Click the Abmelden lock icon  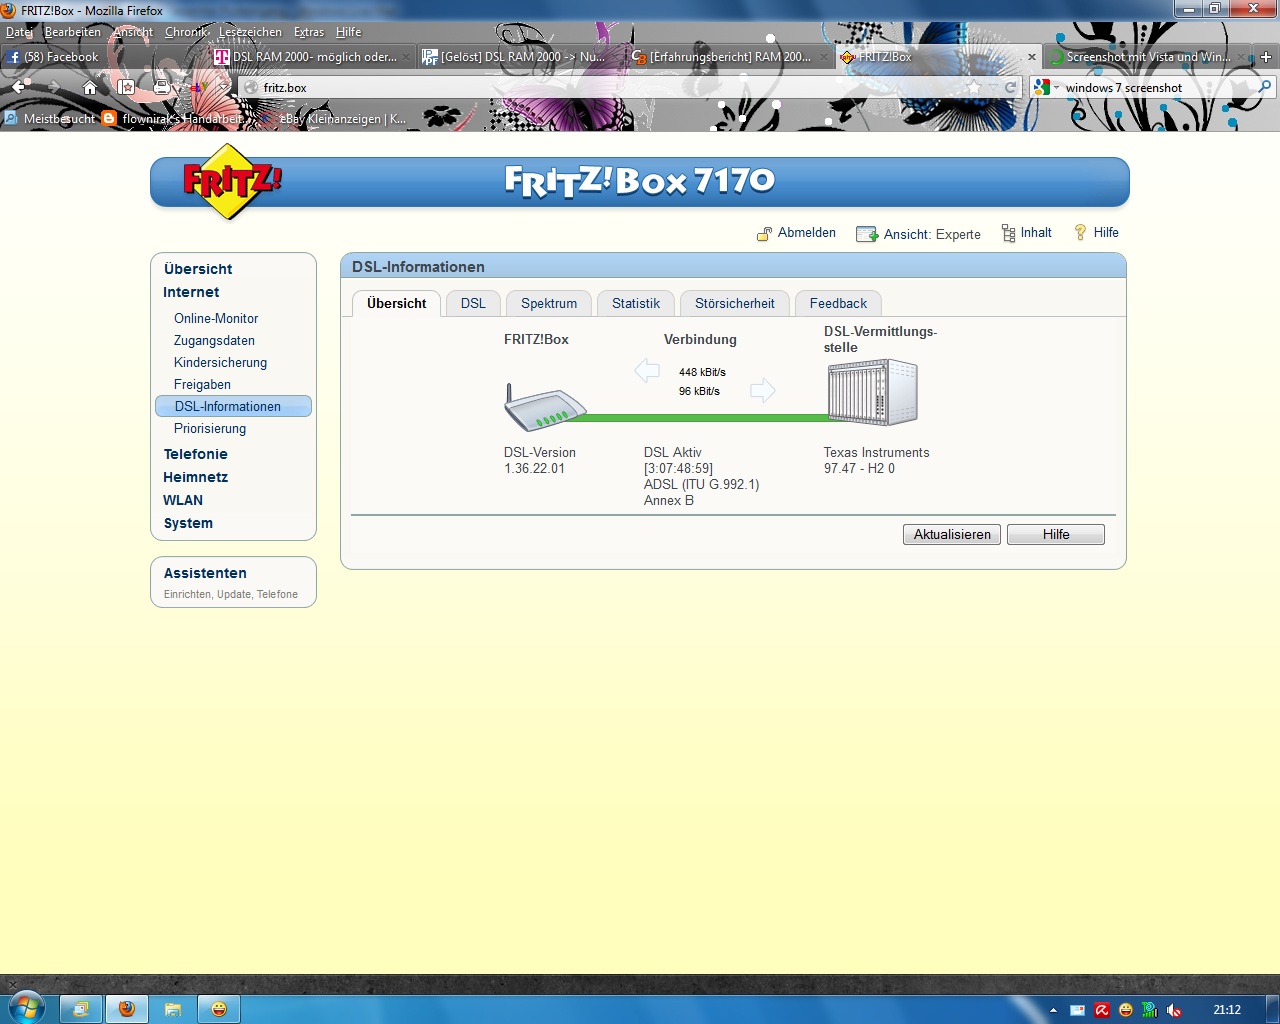[x=764, y=234]
